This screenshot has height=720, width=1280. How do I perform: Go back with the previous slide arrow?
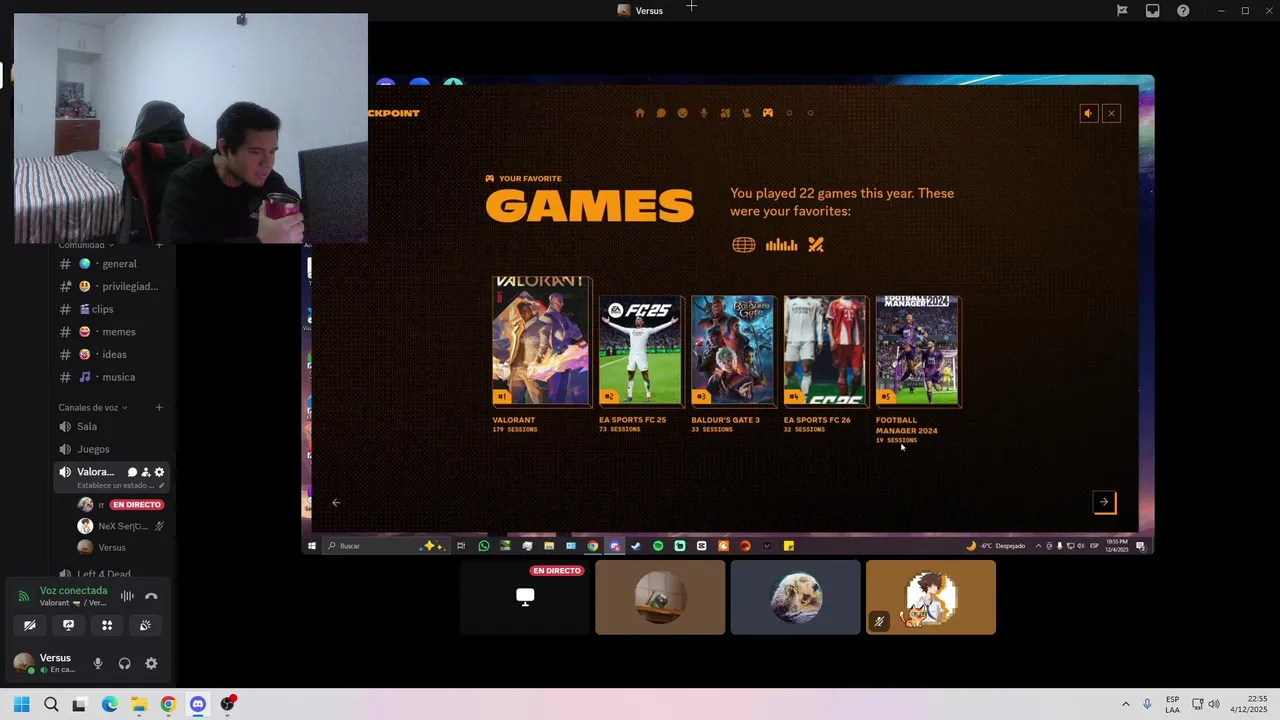click(x=336, y=502)
